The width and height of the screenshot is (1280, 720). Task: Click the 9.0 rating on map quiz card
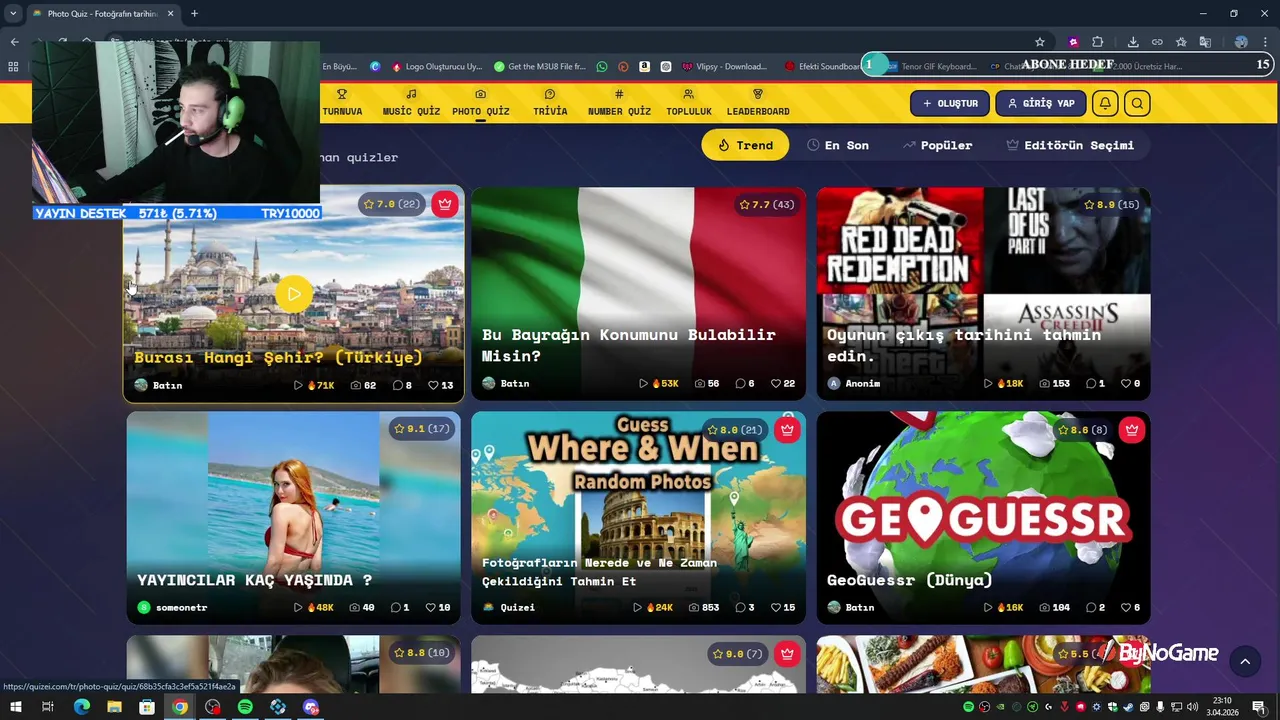(x=738, y=654)
